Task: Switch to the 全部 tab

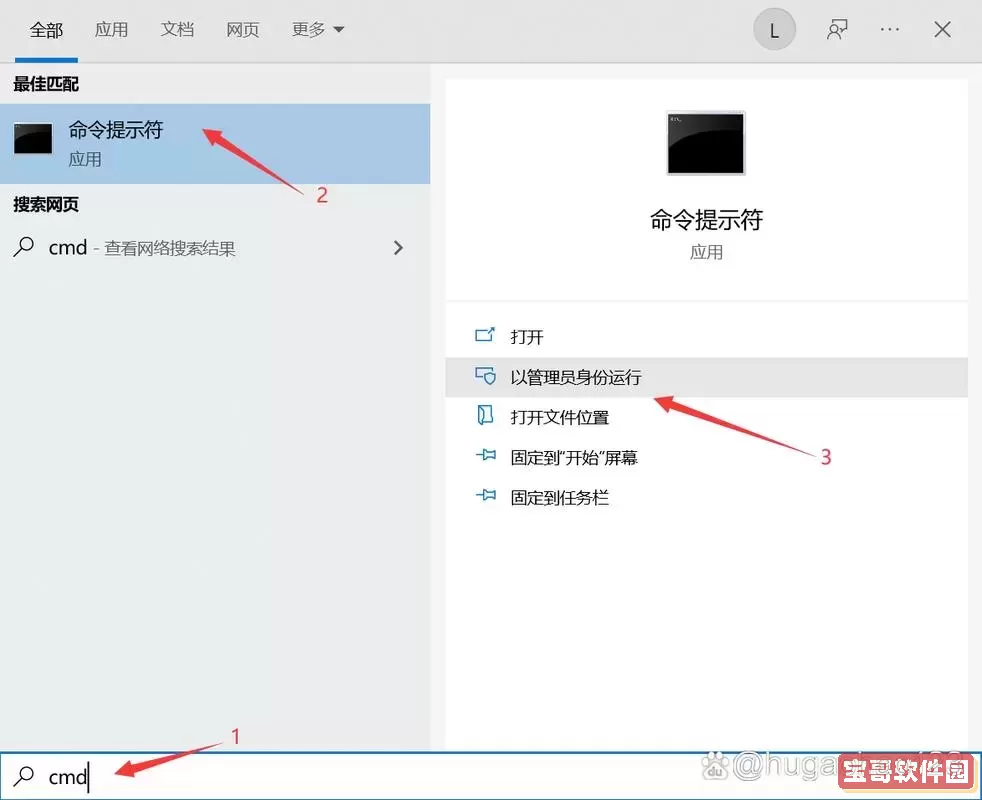Action: tap(46, 29)
